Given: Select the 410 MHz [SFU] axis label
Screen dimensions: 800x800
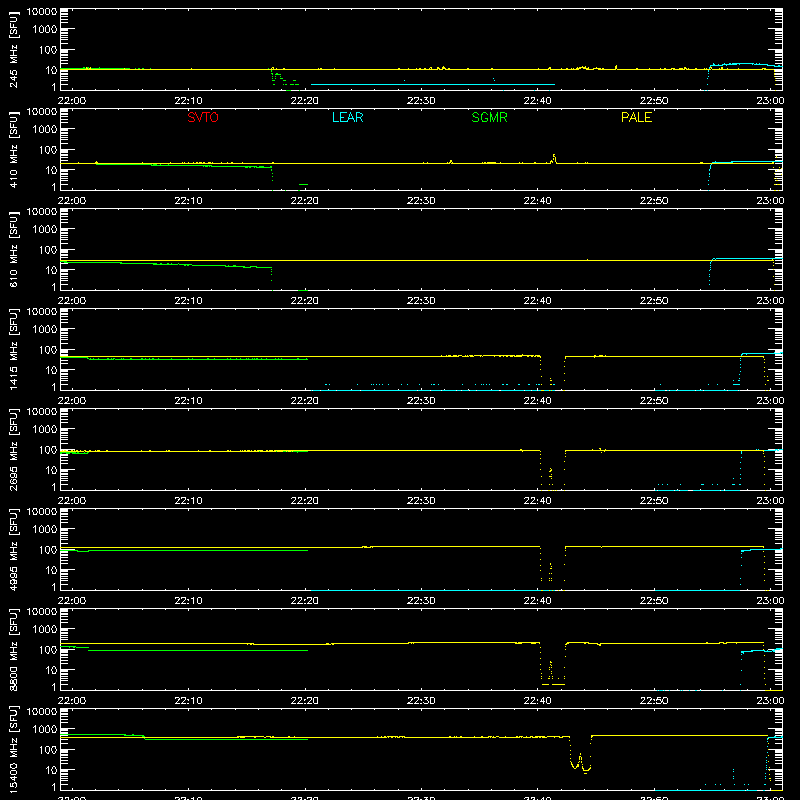Looking at the screenshot, I should (14, 149).
